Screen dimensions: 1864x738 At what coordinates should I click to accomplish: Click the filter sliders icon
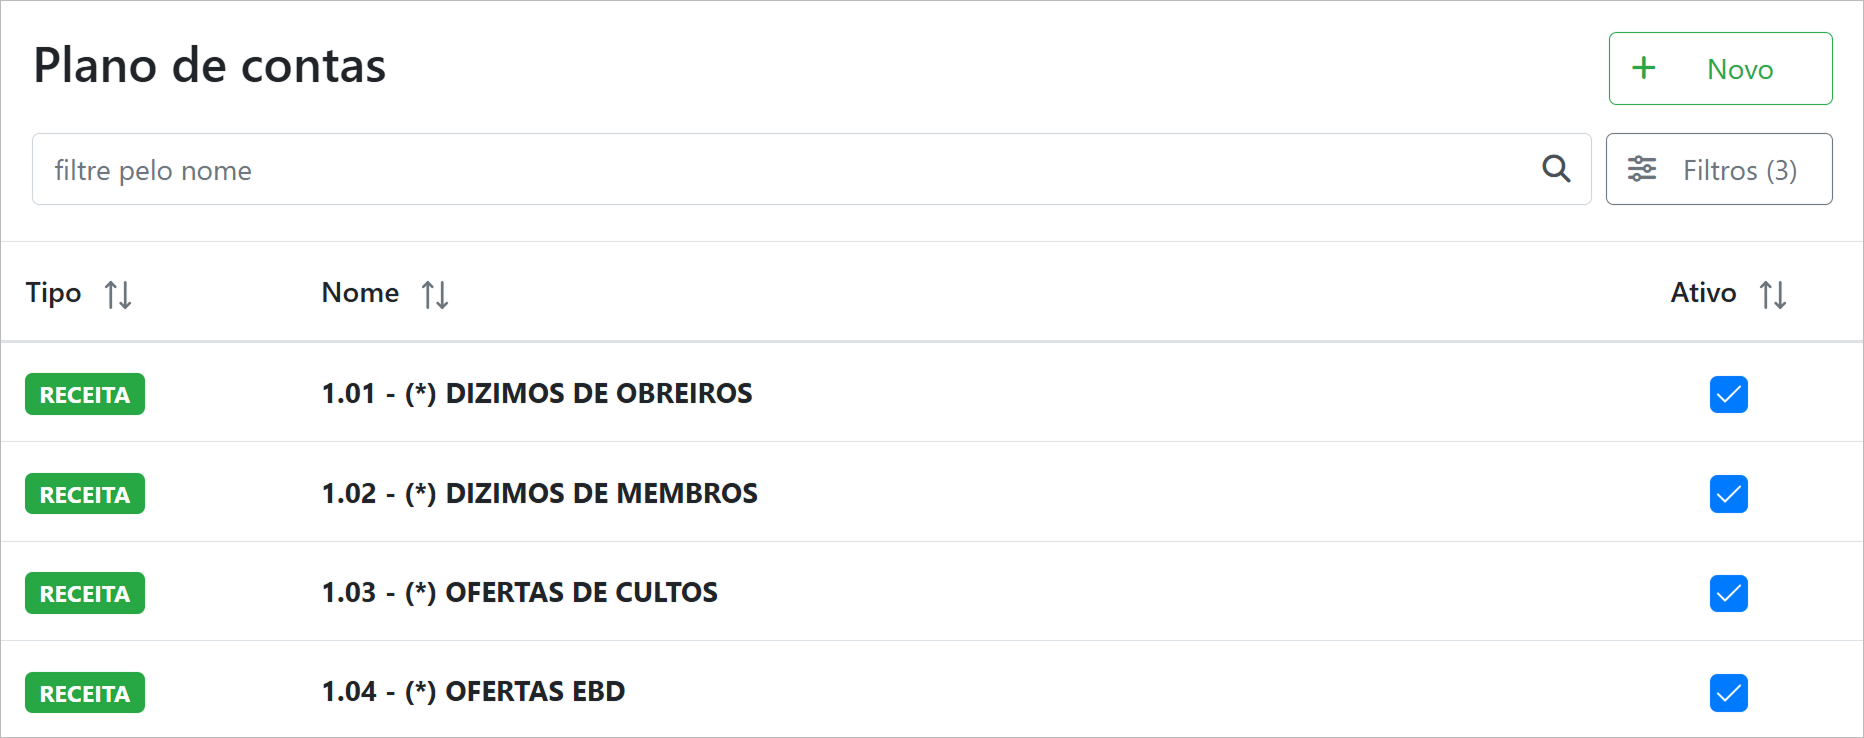(x=1642, y=169)
